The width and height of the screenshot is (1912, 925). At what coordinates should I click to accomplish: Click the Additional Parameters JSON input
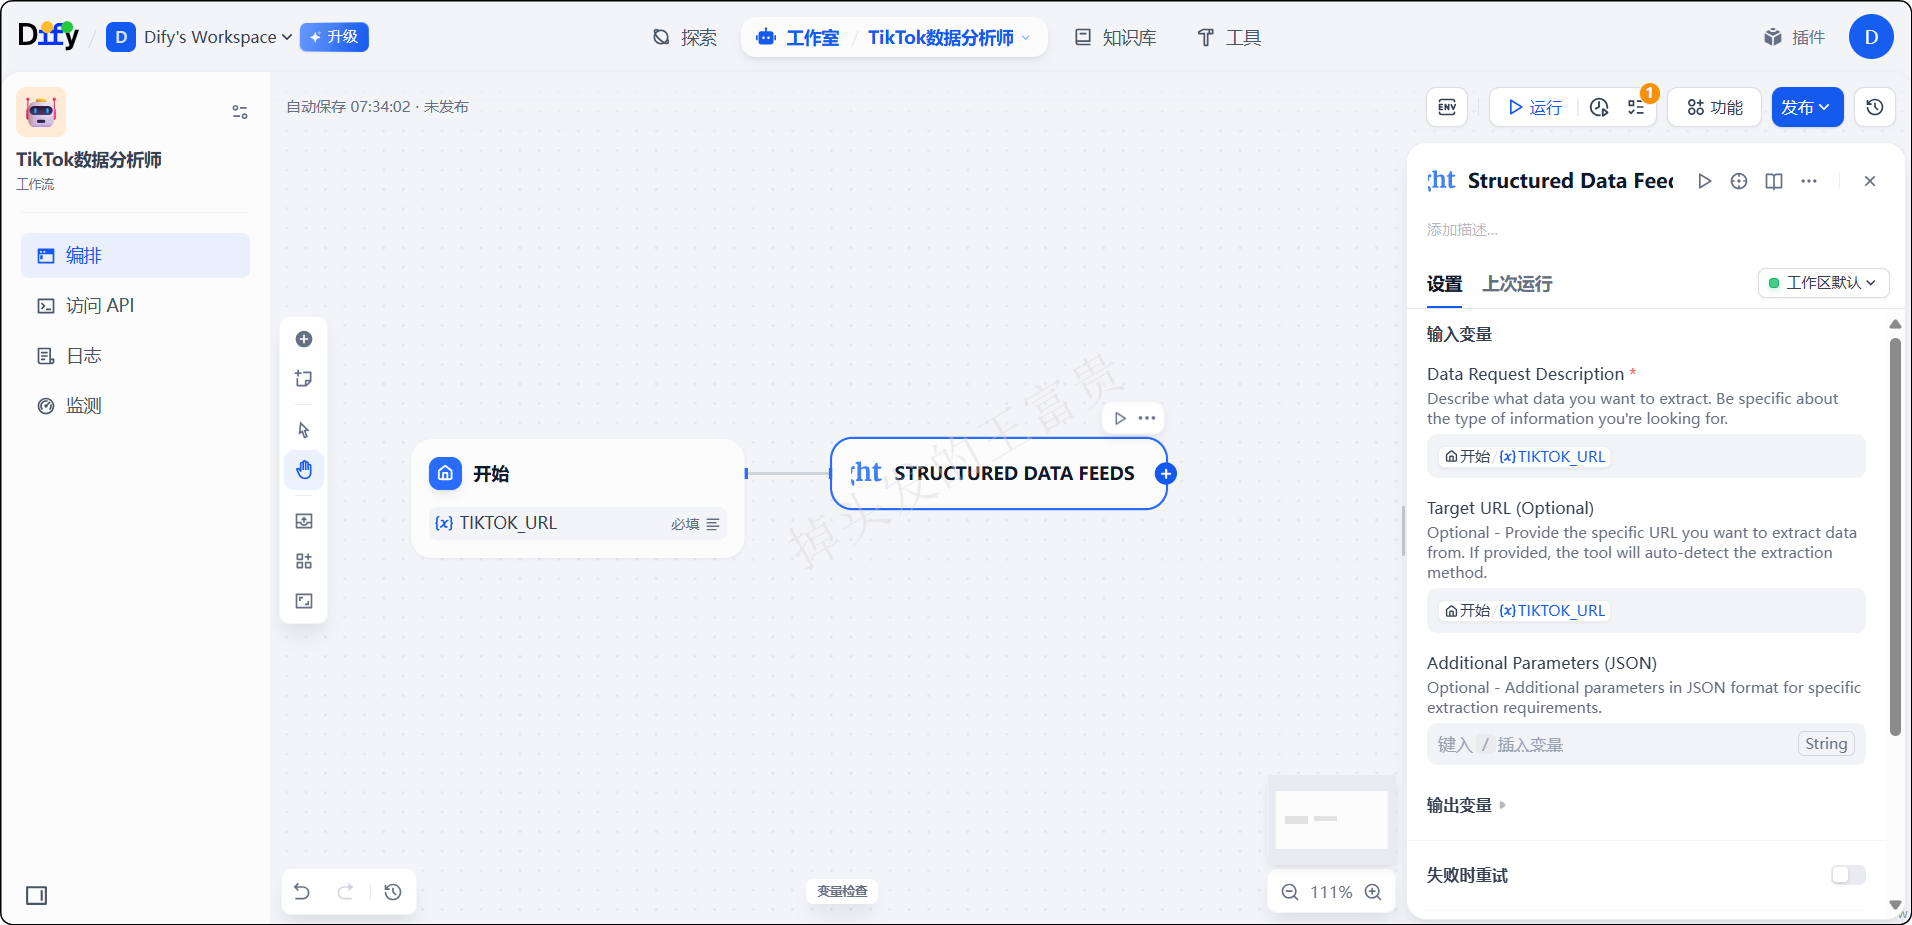pyautogui.click(x=1646, y=744)
